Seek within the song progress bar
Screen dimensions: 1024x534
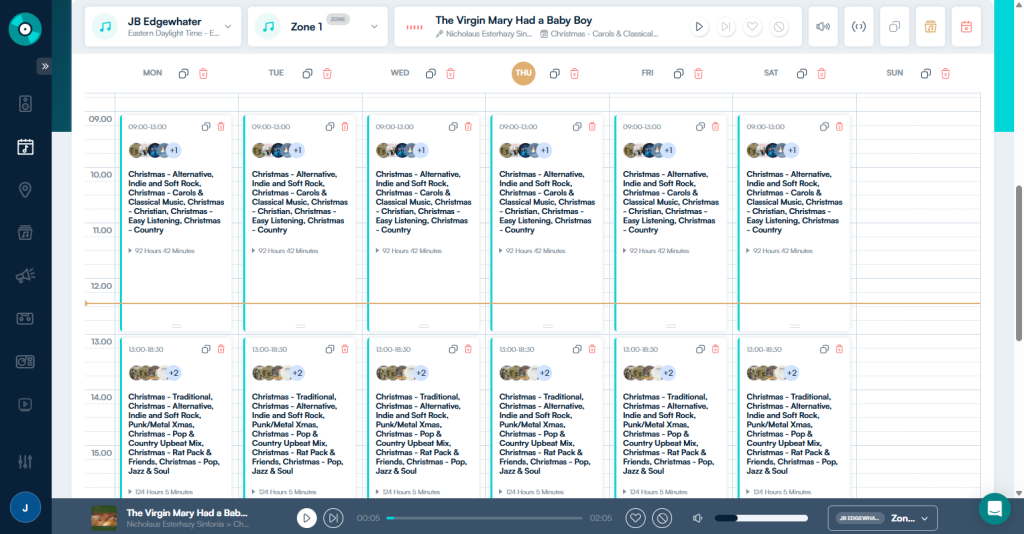pyautogui.click(x=484, y=518)
